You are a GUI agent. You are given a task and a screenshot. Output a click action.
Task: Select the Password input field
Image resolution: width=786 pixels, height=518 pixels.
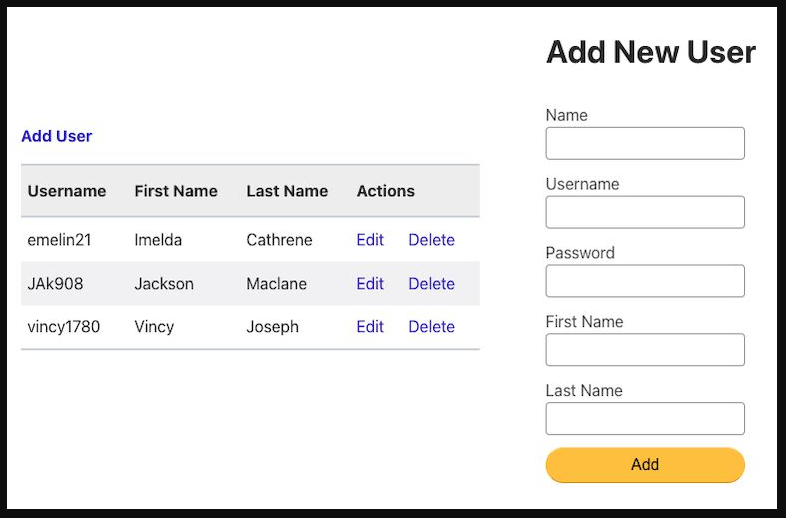(645, 281)
